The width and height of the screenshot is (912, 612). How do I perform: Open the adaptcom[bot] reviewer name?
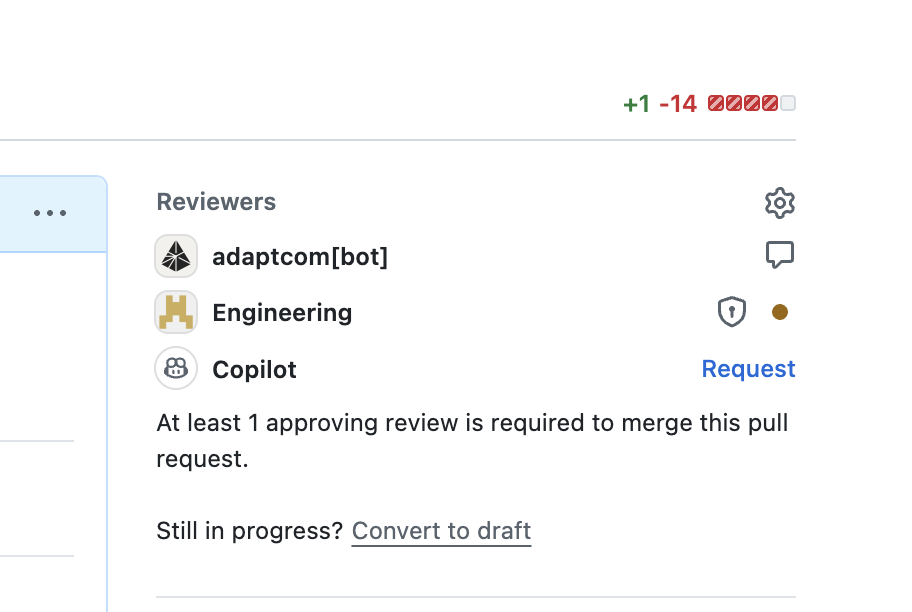300,257
